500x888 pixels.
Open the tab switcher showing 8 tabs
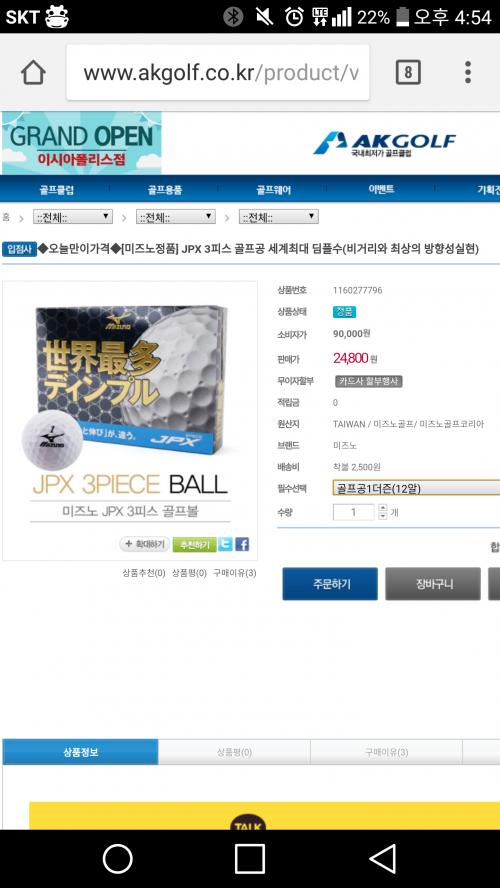408,72
